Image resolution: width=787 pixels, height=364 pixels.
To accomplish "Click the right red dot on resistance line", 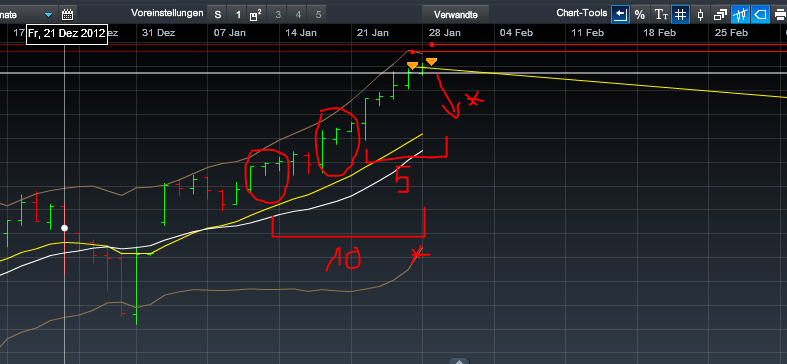I will coord(432,45).
